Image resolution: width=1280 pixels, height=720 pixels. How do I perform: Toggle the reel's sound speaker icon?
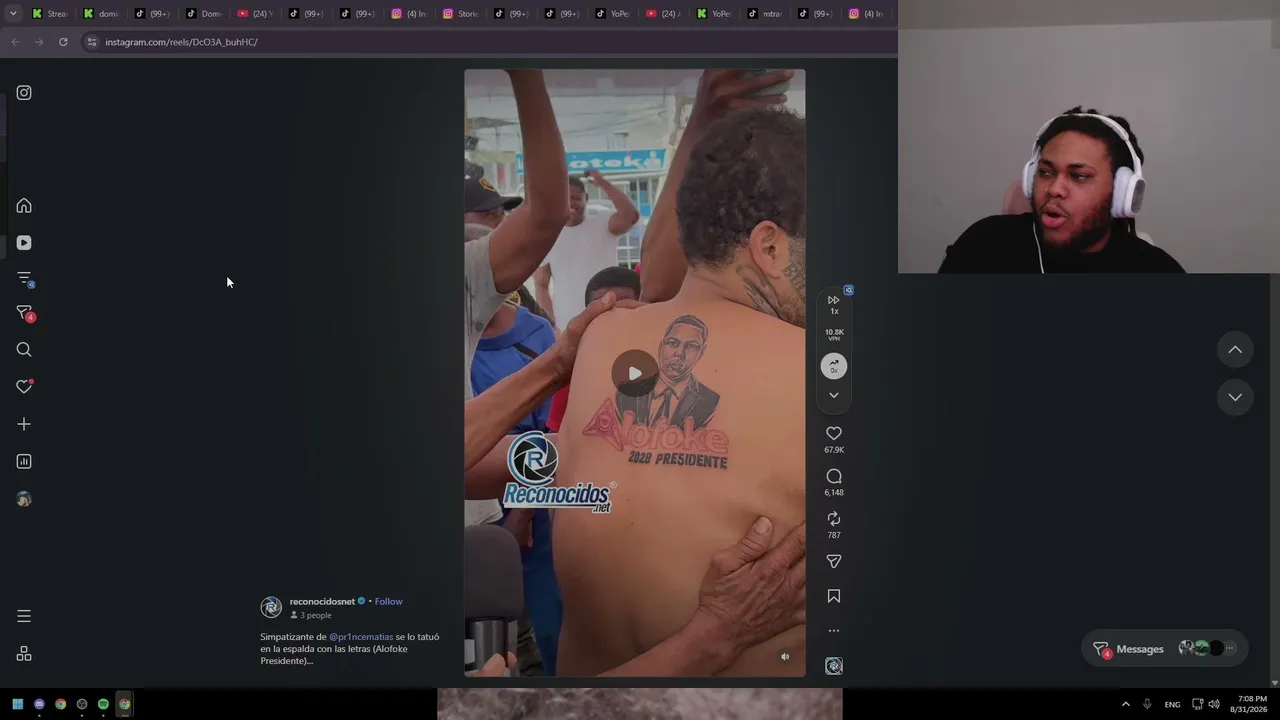click(785, 657)
